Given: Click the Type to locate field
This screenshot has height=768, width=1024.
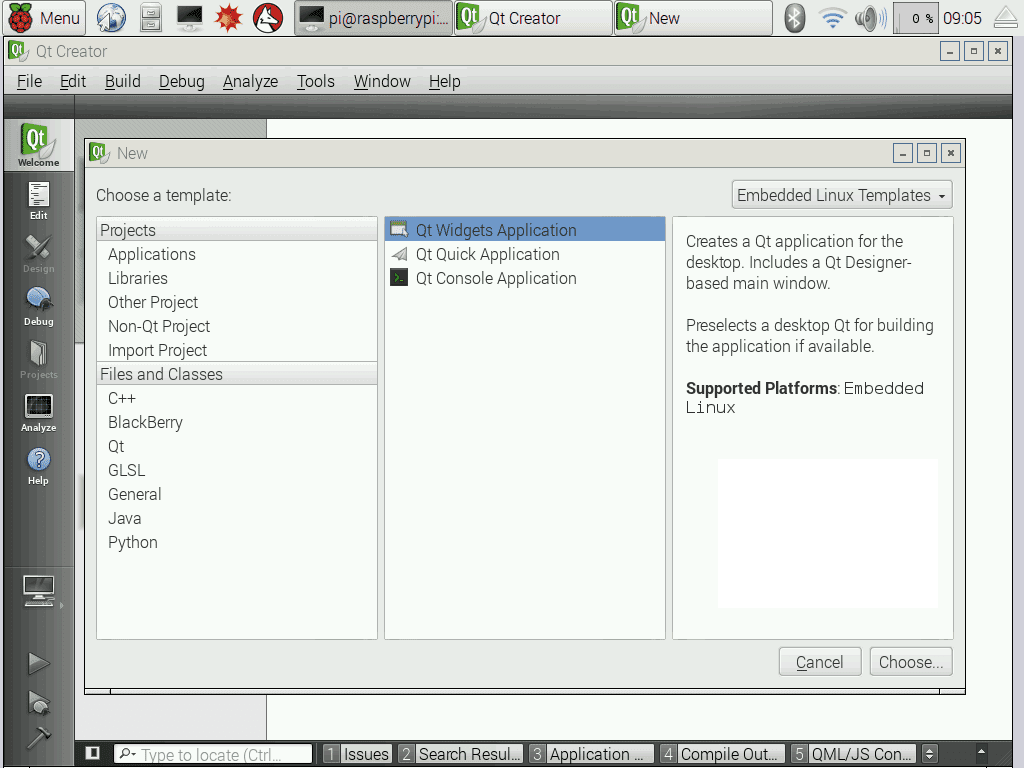Looking at the screenshot, I should (213, 754).
